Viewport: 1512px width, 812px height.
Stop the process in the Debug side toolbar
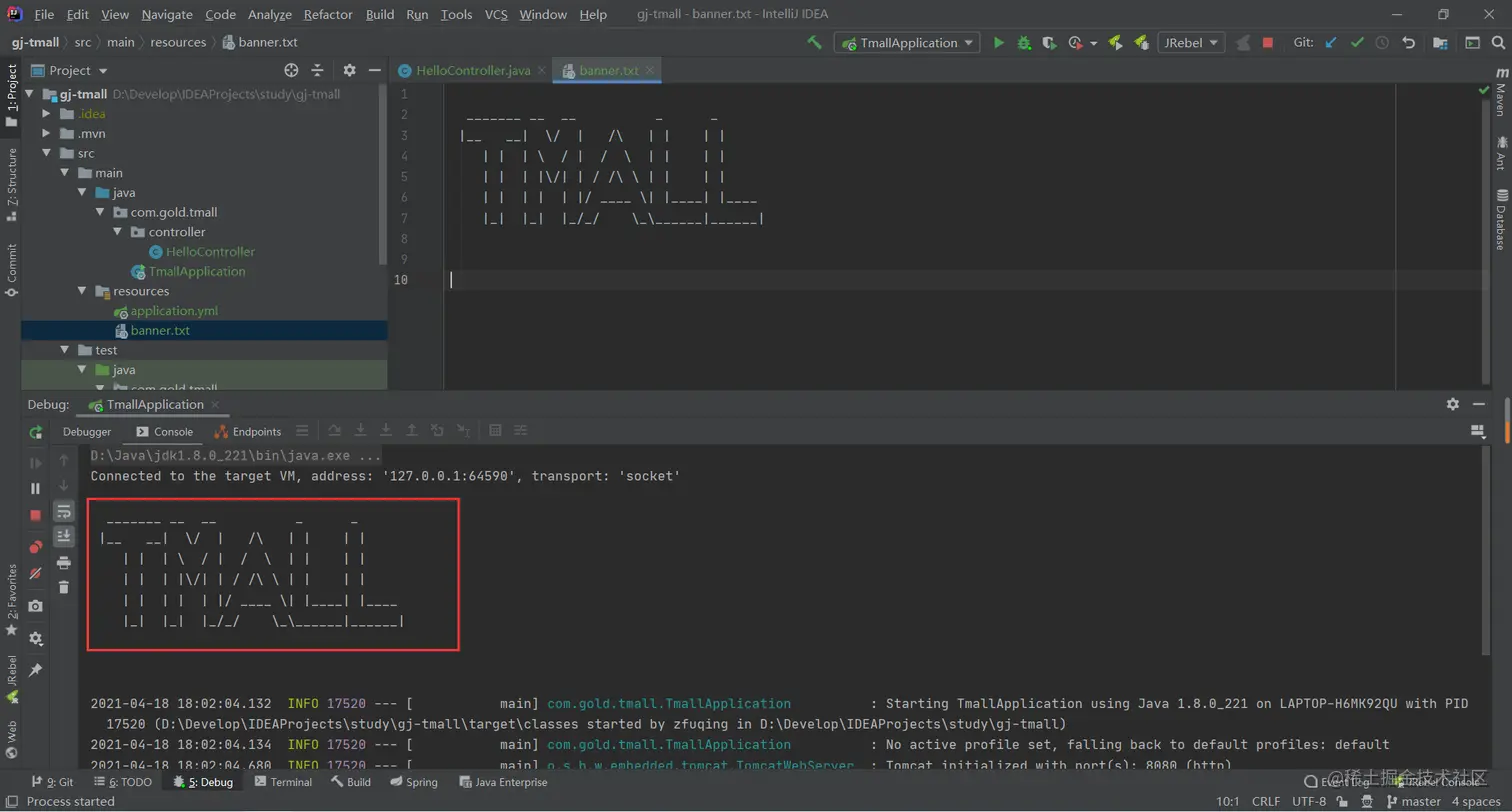[x=36, y=515]
